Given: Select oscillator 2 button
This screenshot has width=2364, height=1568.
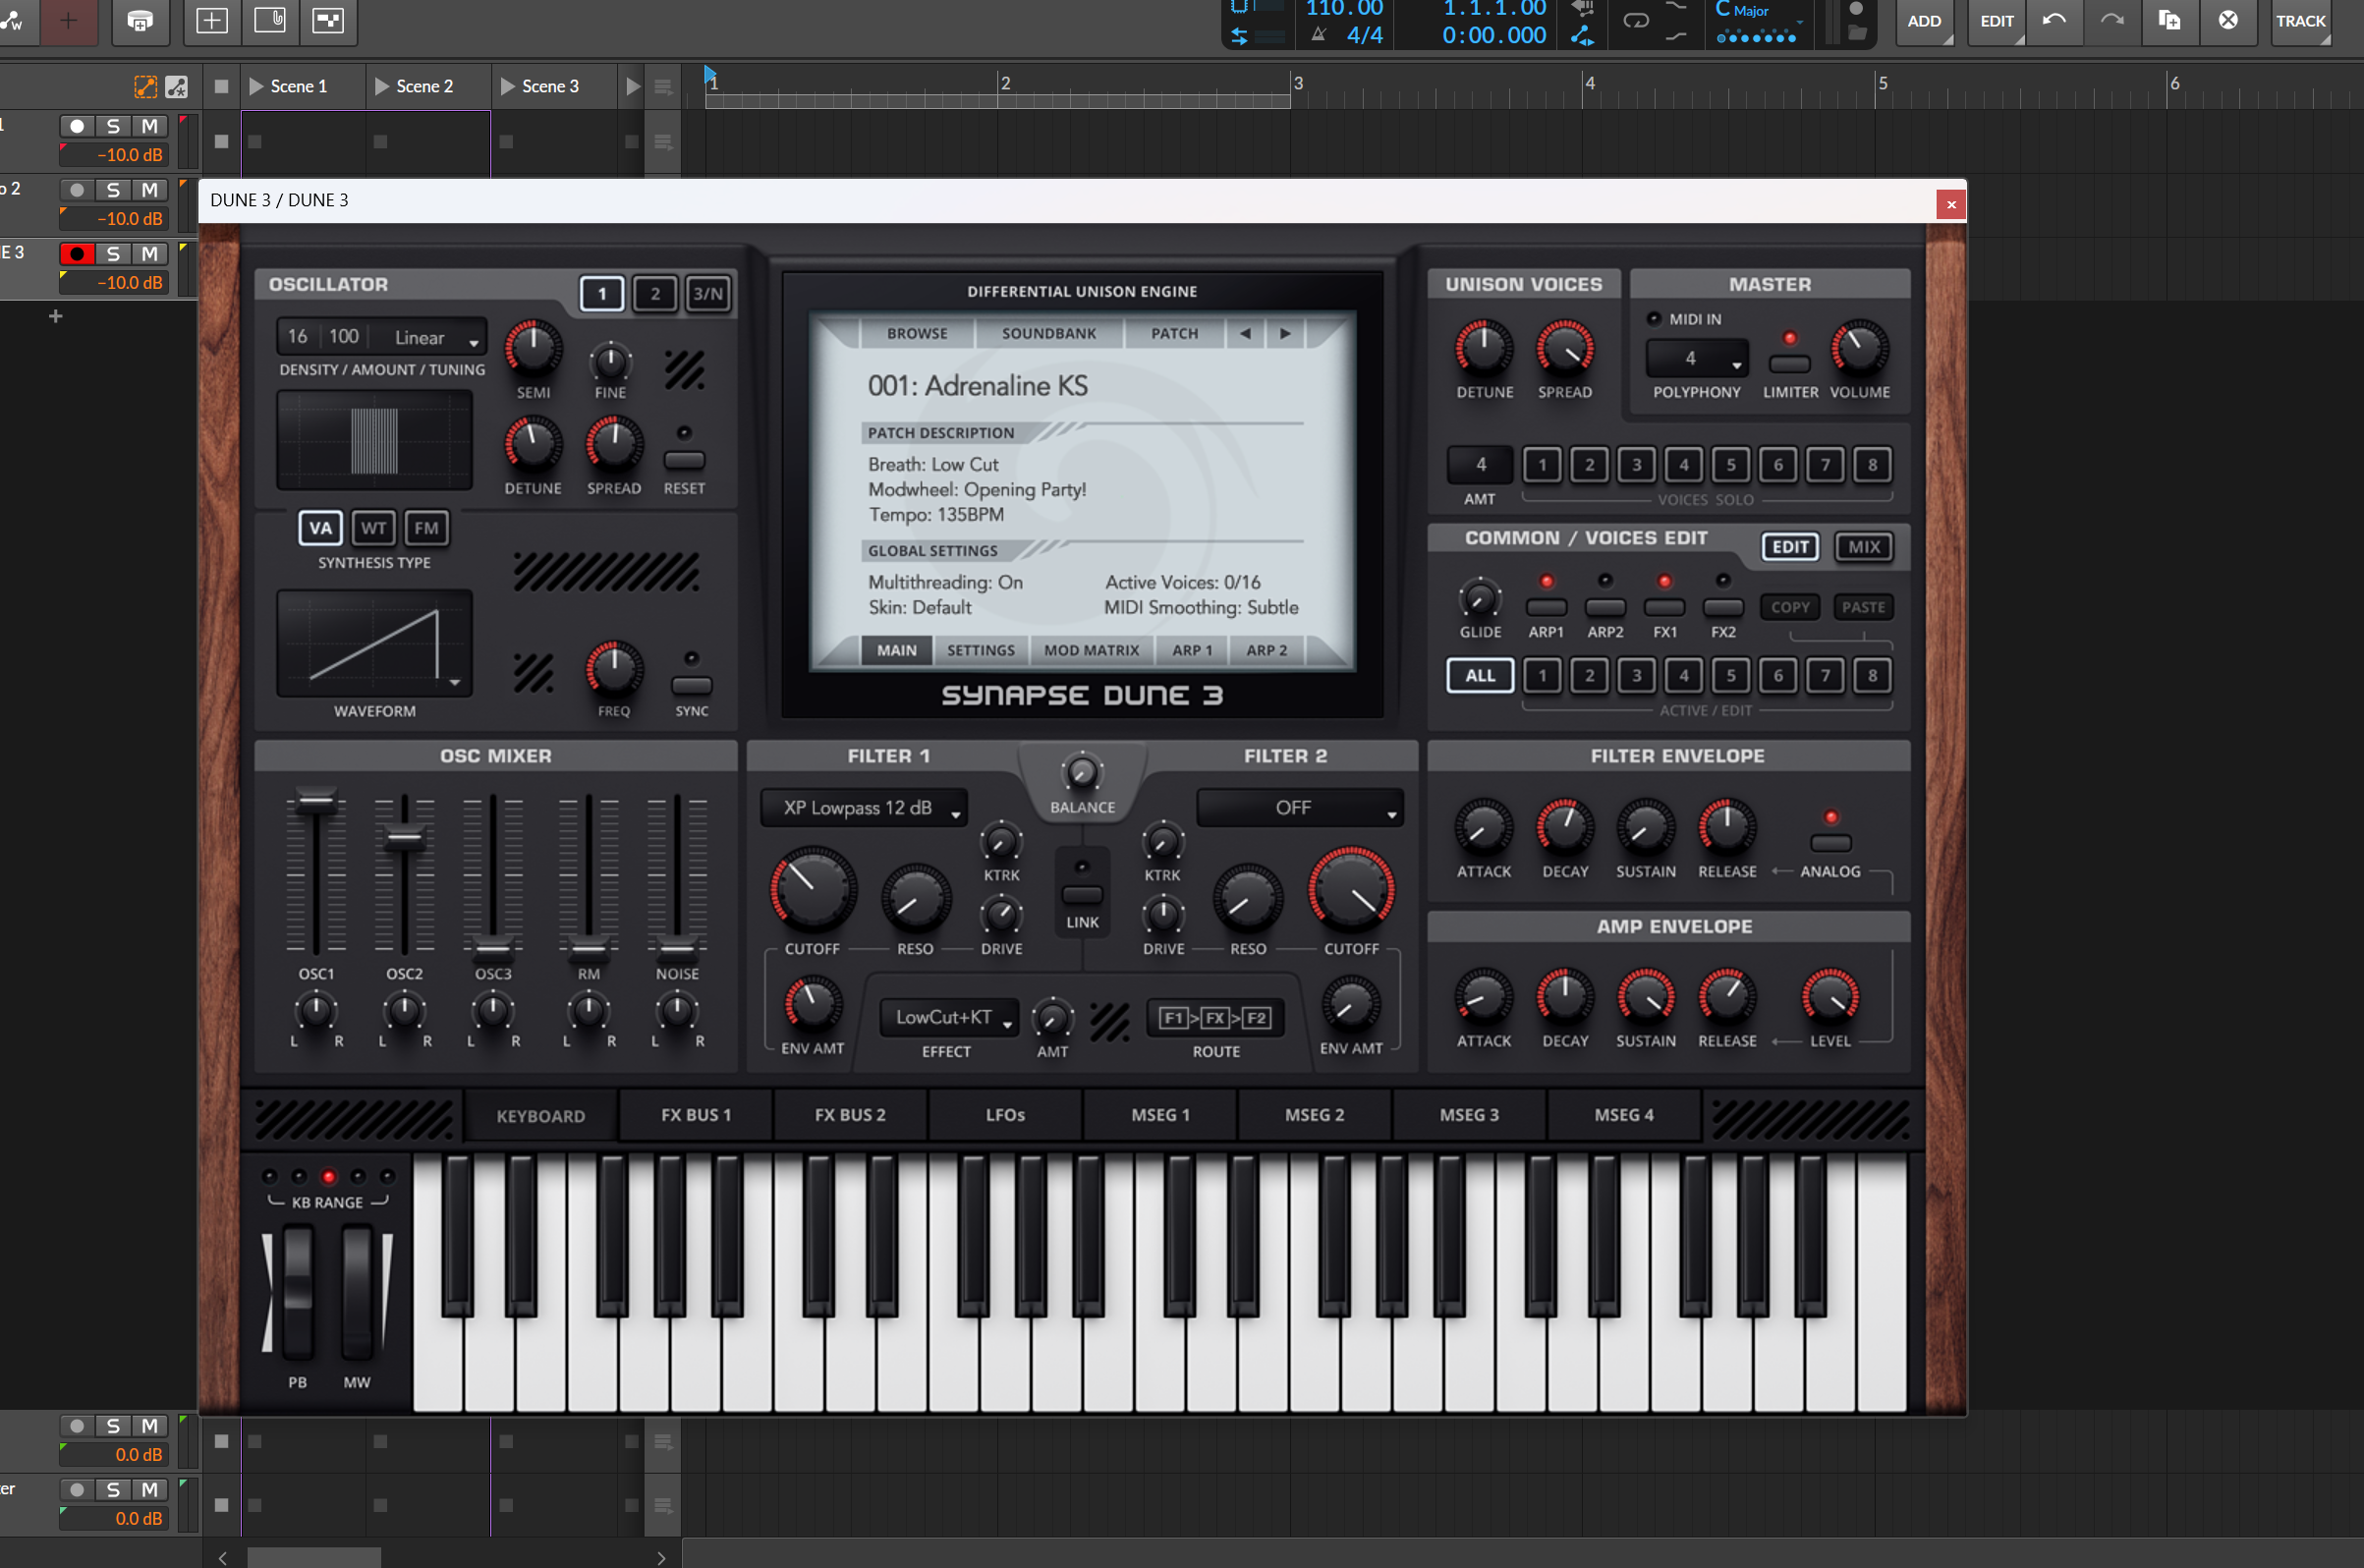Looking at the screenshot, I should 655,293.
